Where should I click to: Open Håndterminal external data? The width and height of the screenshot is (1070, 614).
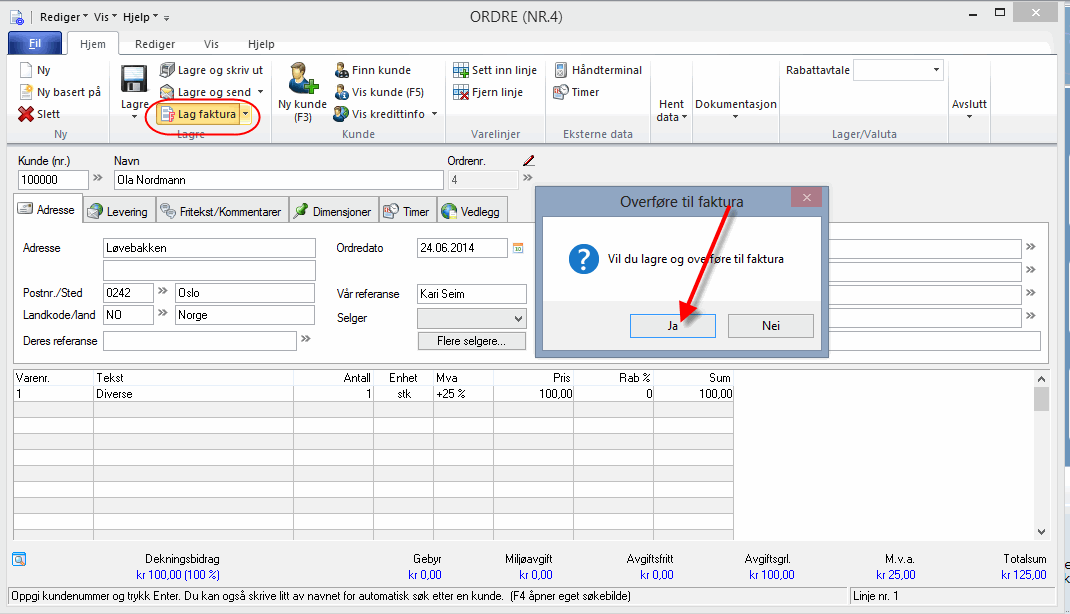(x=598, y=70)
